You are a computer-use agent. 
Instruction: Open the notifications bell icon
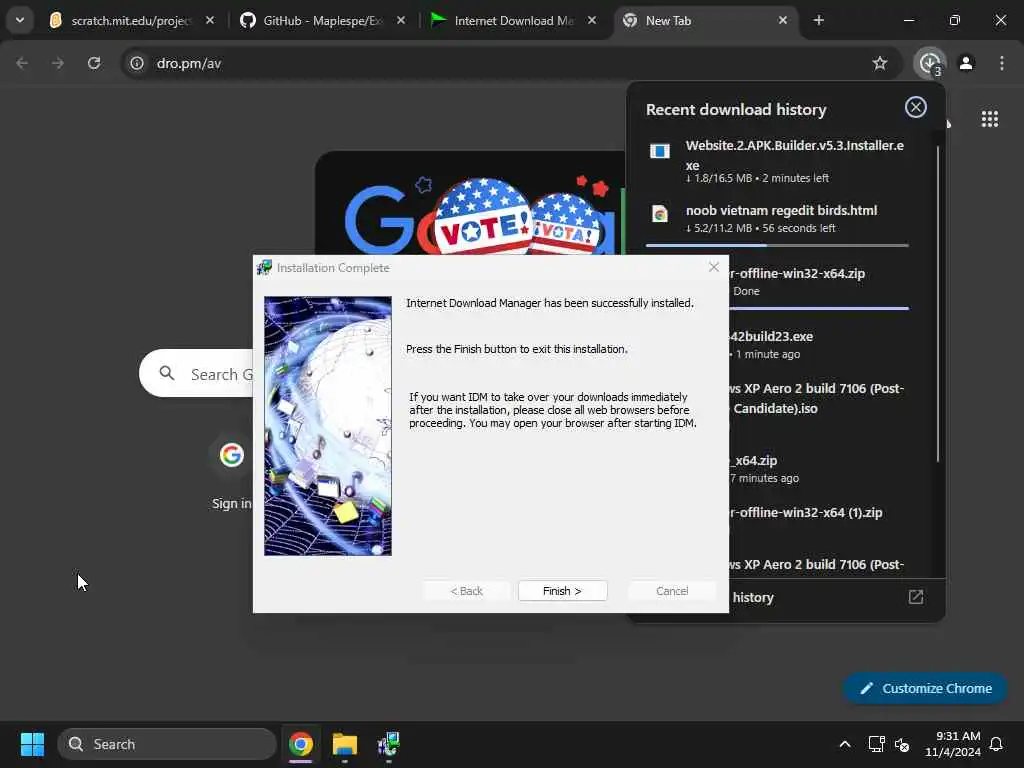[x=997, y=744]
